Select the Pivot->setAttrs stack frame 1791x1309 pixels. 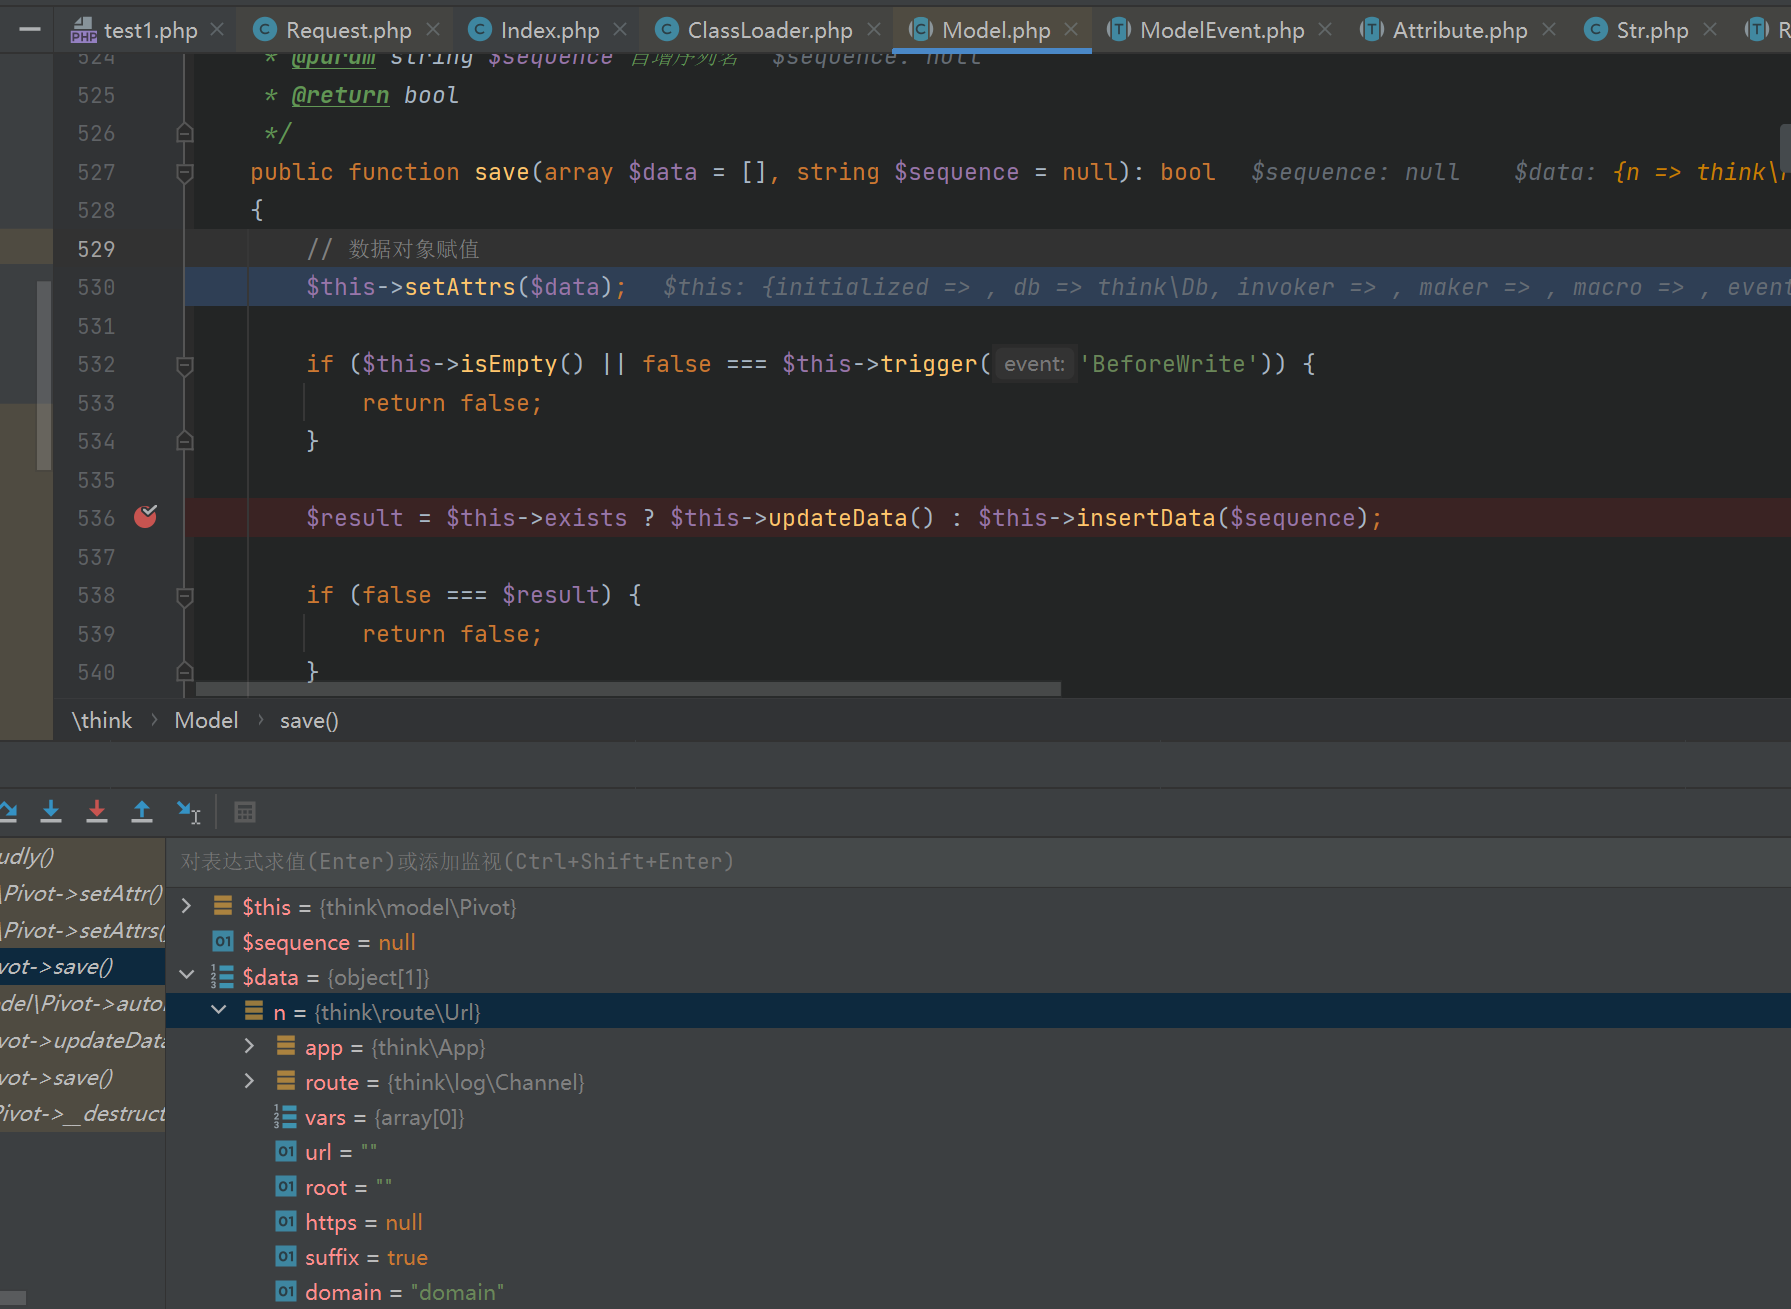(82, 930)
